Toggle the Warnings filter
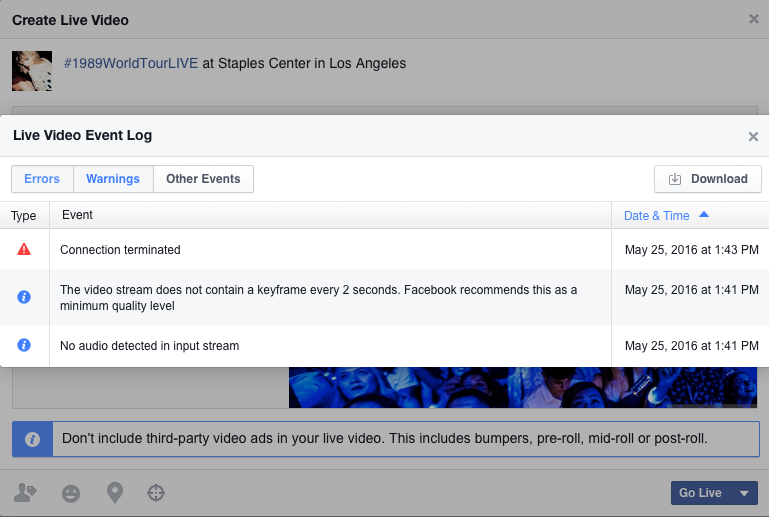This screenshot has width=769, height=517. (x=113, y=179)
